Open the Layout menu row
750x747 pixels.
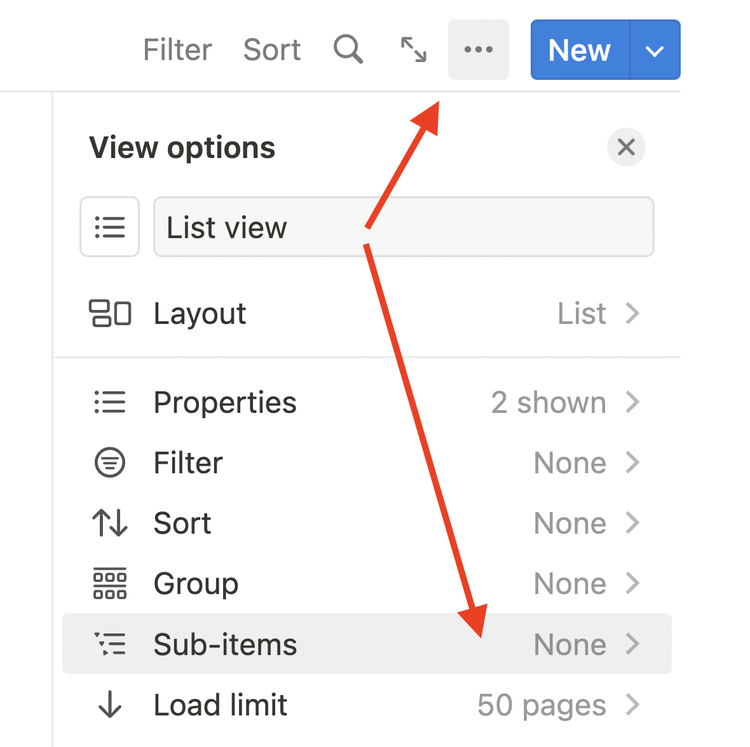tap(367, 313)
